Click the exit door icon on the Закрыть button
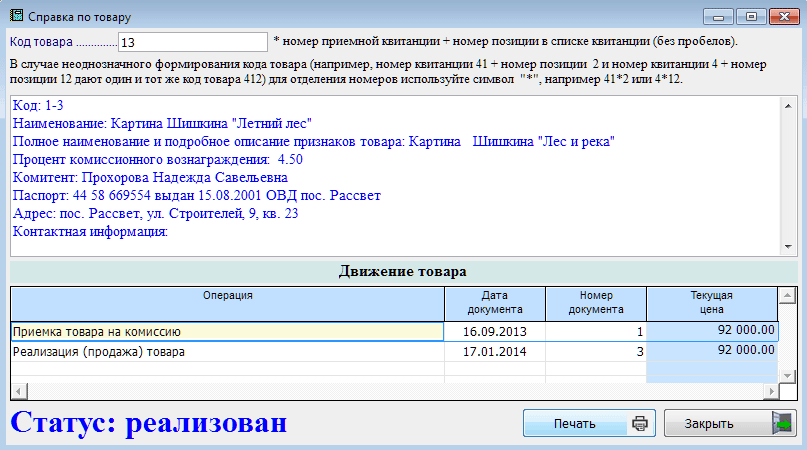The image size is (807, 450). click(x=782, y=423)
